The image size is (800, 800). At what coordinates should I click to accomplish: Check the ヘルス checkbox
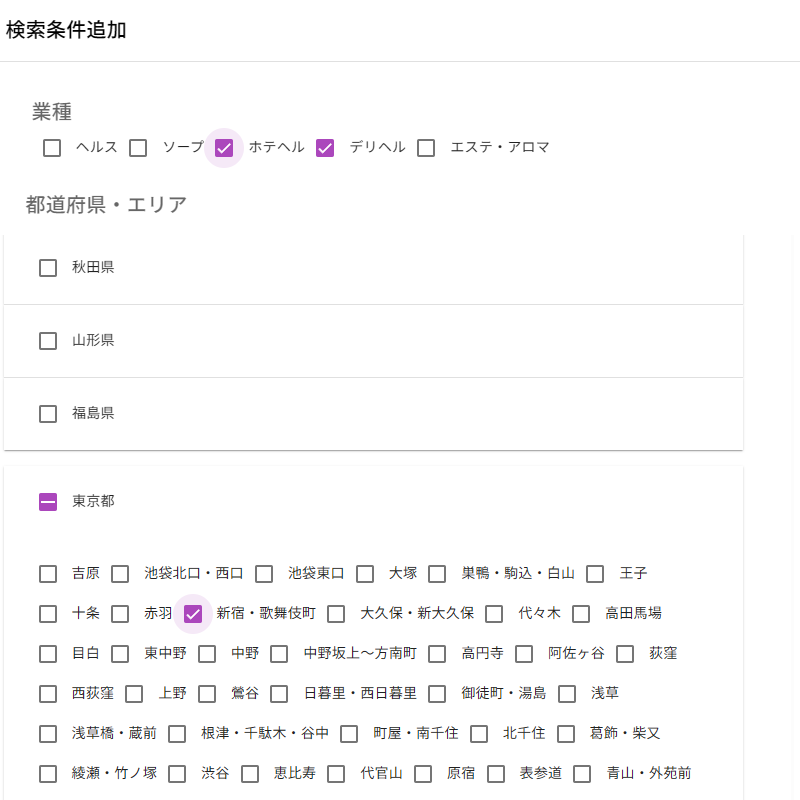(x=52, y=148)
